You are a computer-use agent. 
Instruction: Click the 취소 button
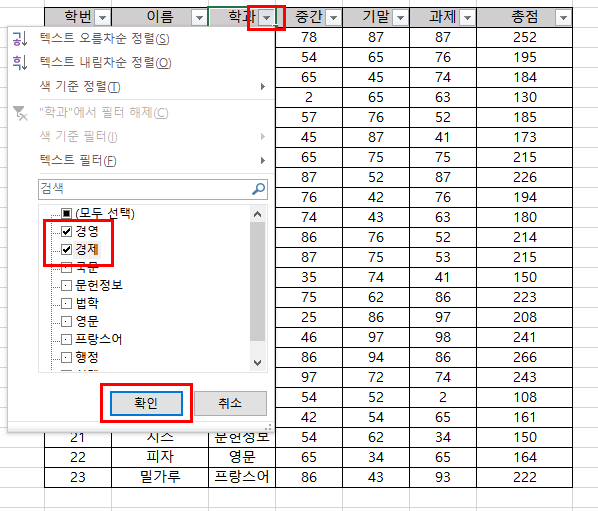coord(230,403)
